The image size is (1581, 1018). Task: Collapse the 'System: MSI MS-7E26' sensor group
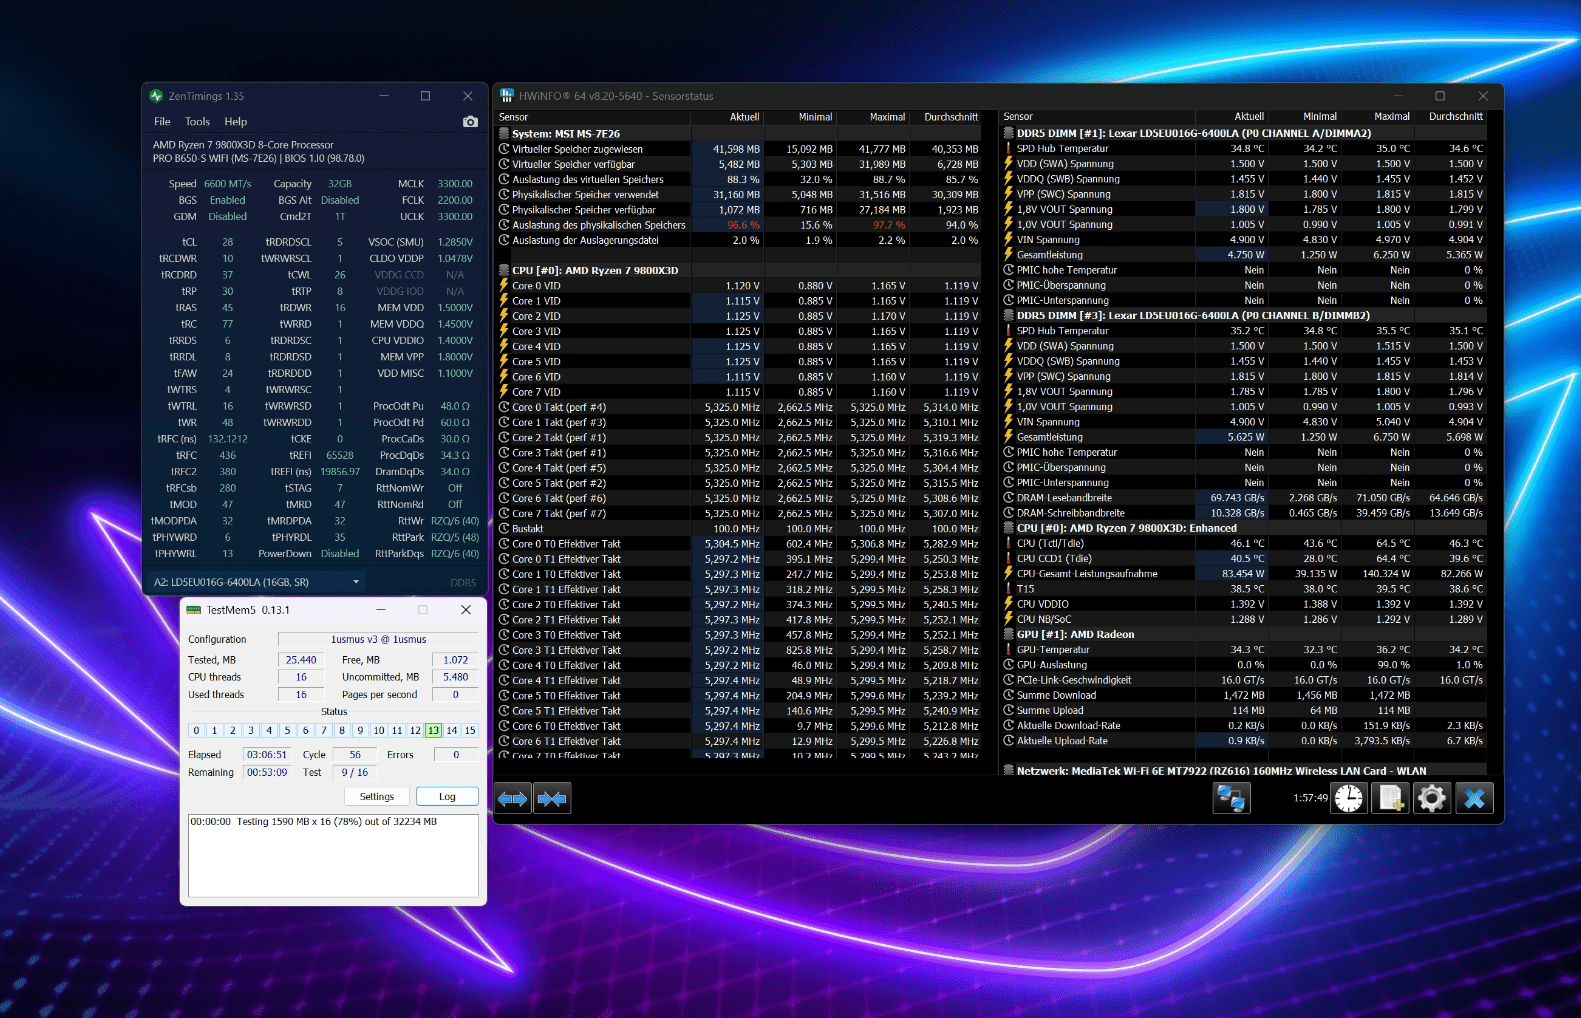[x=565, y=134]
